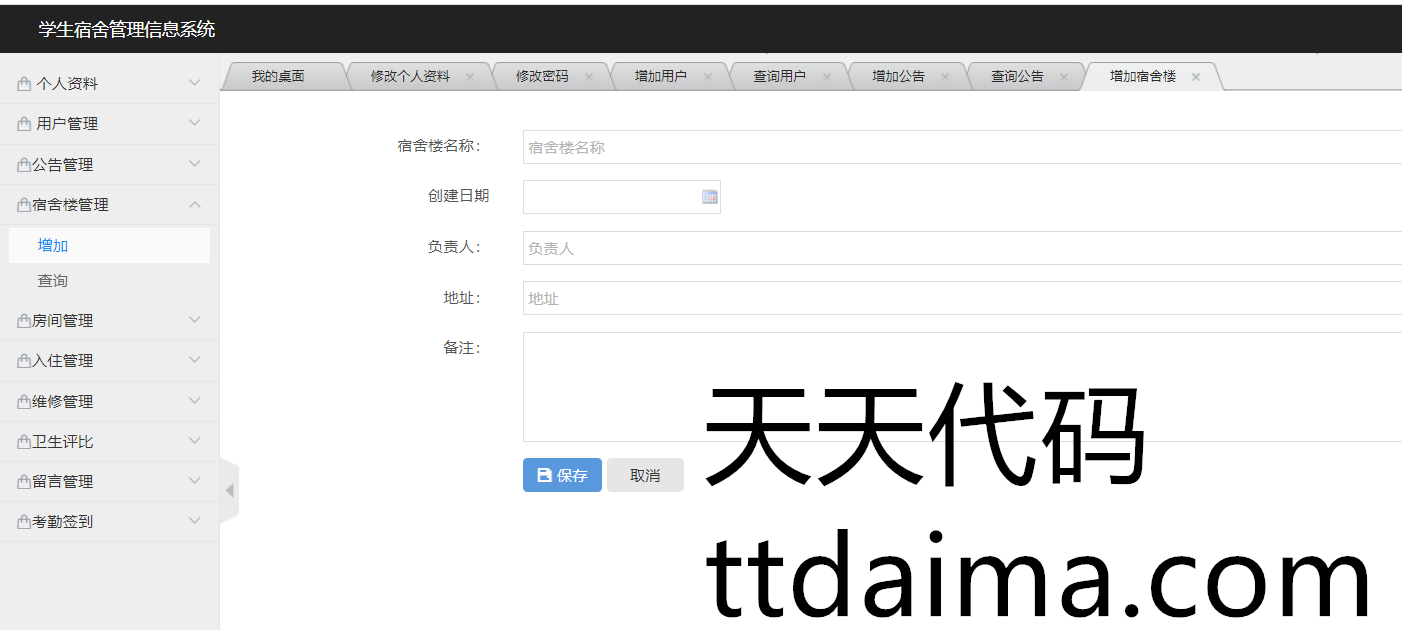The height and width of the screenshot is (630, 1402).
Task: Focus the 宿舍楼名称 input field
Action: pos(960,147)
